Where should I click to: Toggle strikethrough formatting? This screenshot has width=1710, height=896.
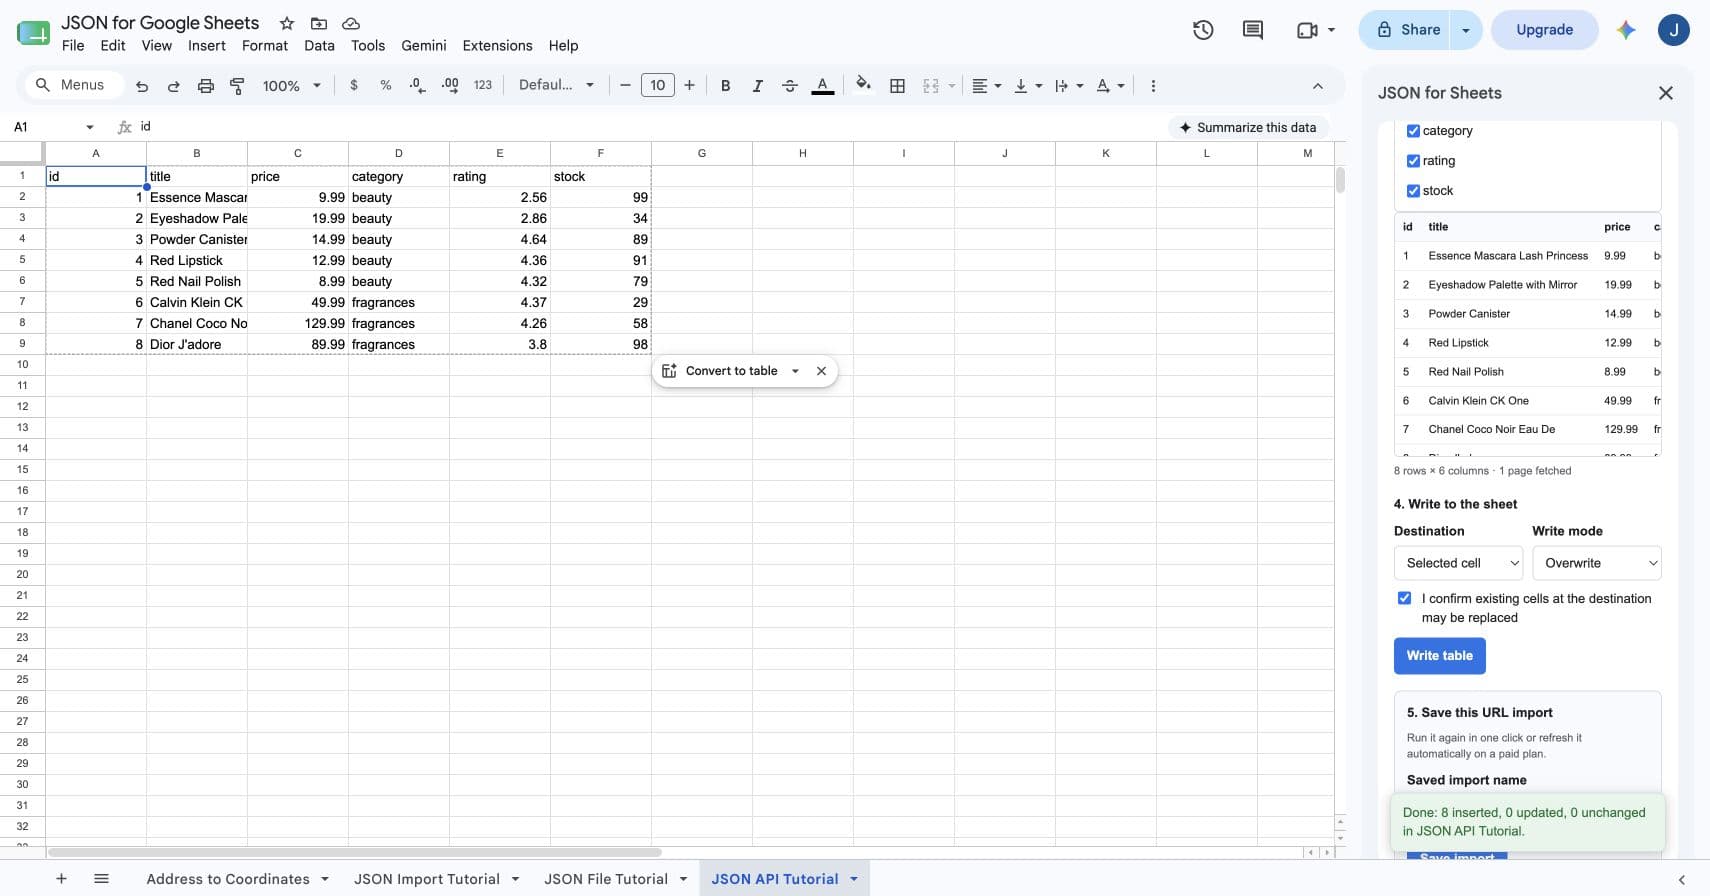pos(790,86)
